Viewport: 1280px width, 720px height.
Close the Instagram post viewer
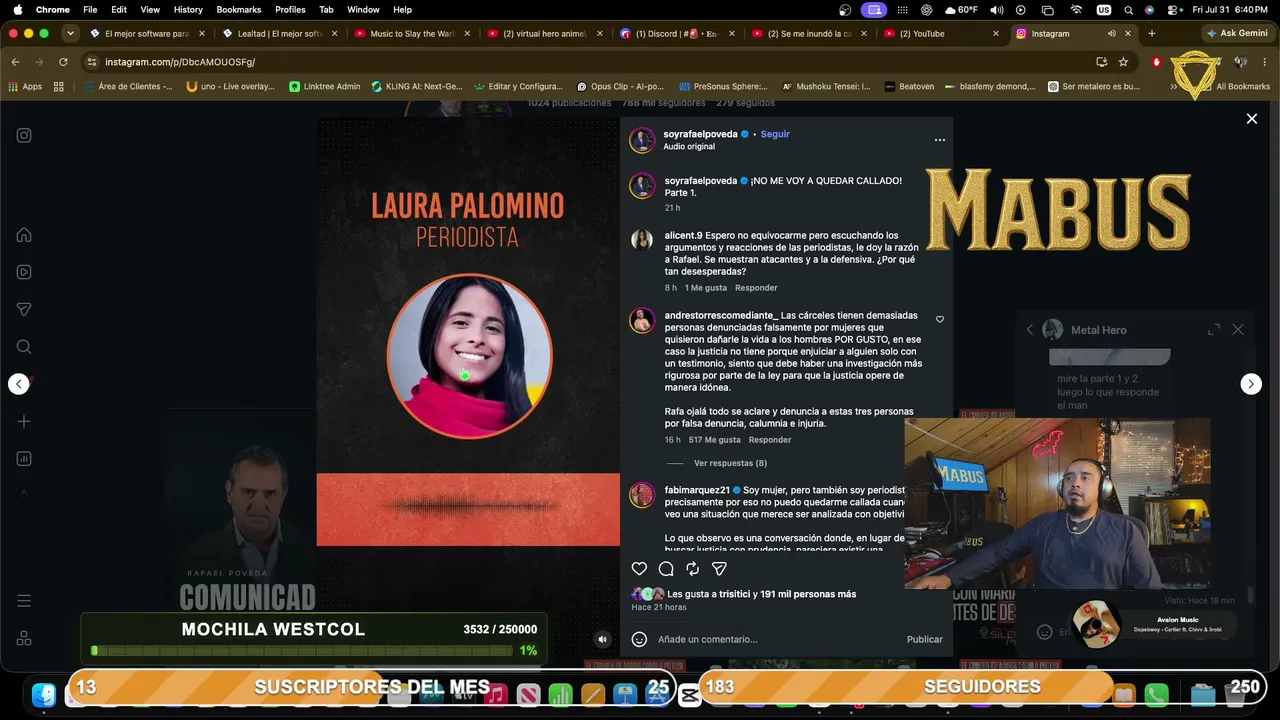pos(1251,118)
